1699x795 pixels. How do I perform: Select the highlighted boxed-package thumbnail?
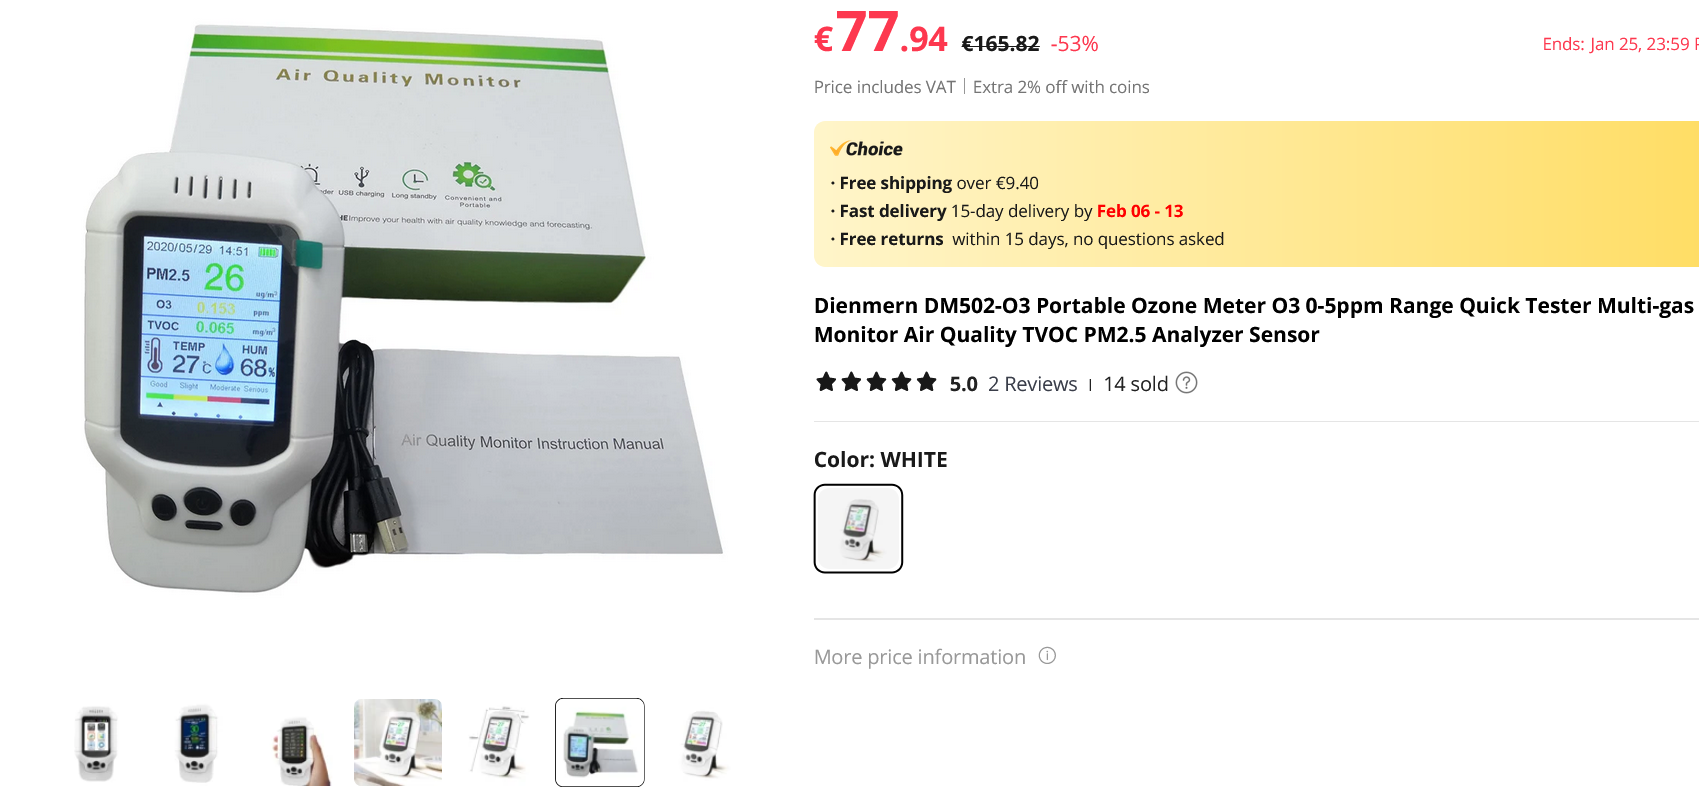click(x=600, y=742)
